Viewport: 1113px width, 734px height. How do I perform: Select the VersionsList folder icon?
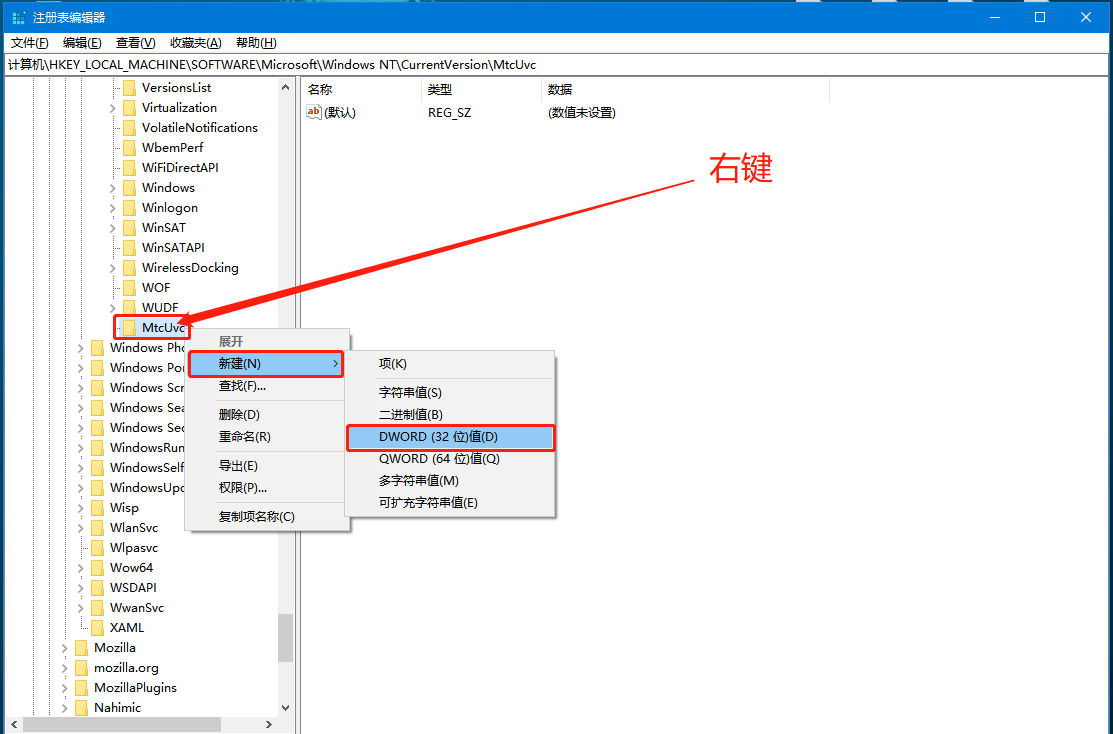click(129, 87)
